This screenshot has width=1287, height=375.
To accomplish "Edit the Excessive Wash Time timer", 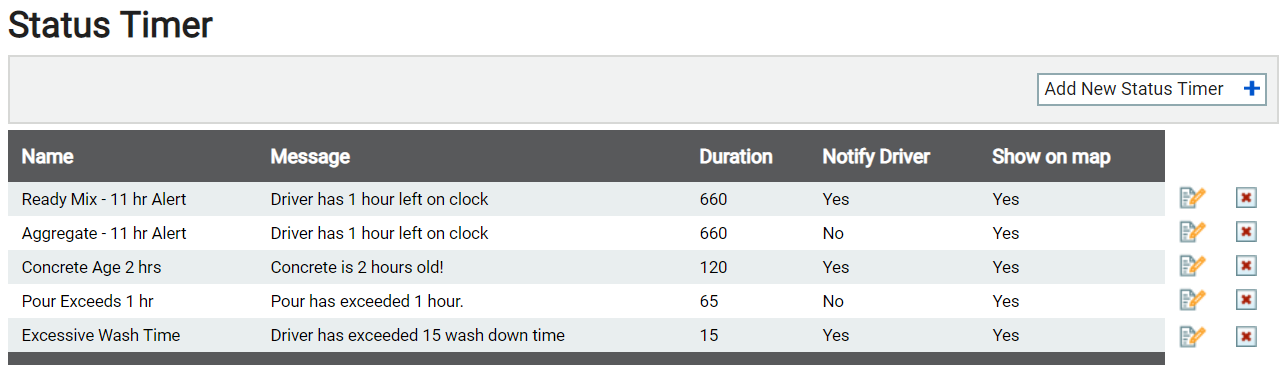I will tap(1192, 334).
